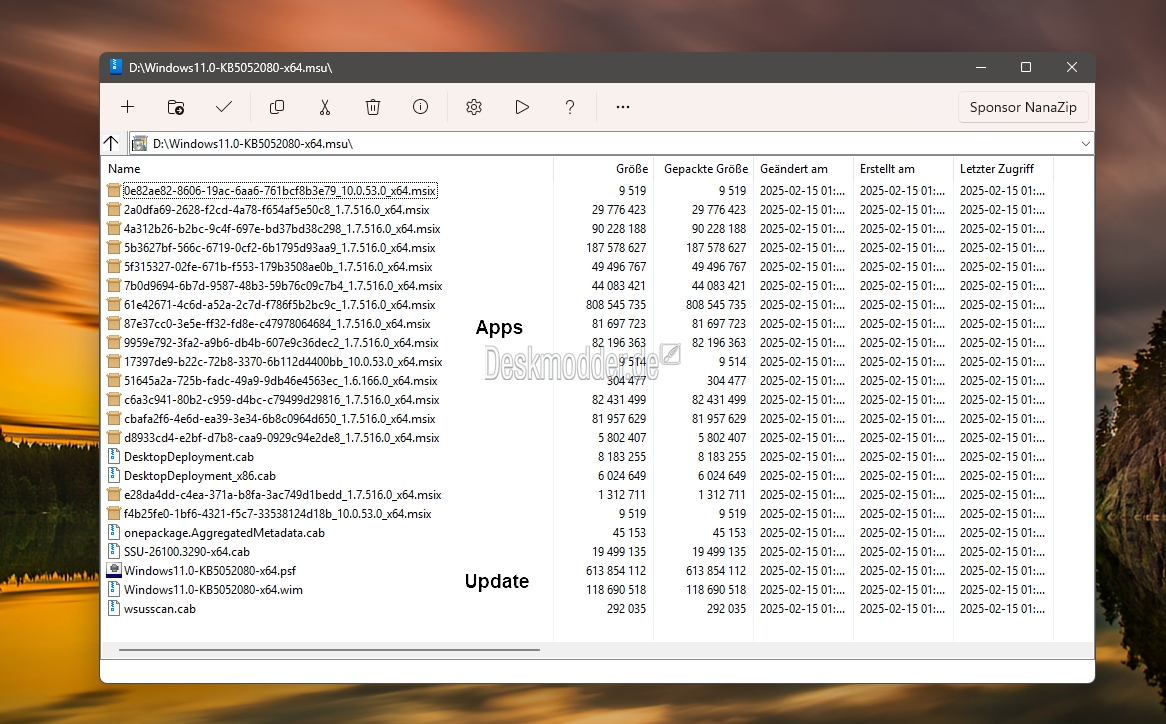This screenshot has height=724, width=1166.
Task: Click size value 45 153 in Größe column
Action: (x=629, y=532)
